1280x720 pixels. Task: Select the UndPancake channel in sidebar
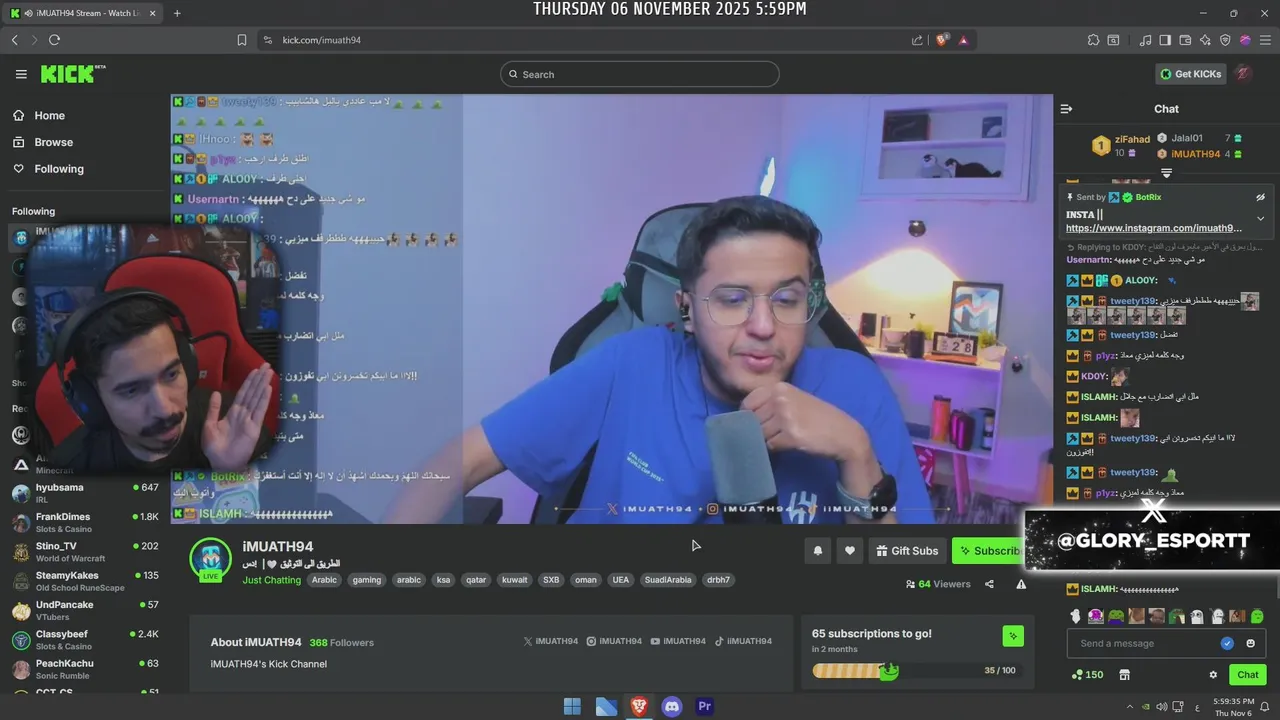(x=86, y=610)
